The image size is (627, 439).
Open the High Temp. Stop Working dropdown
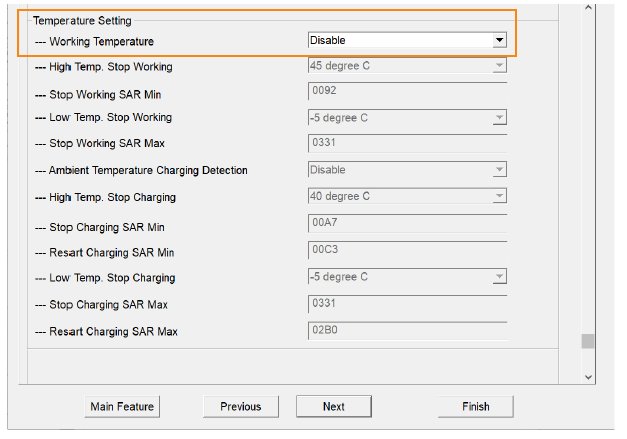click(499, 67)
